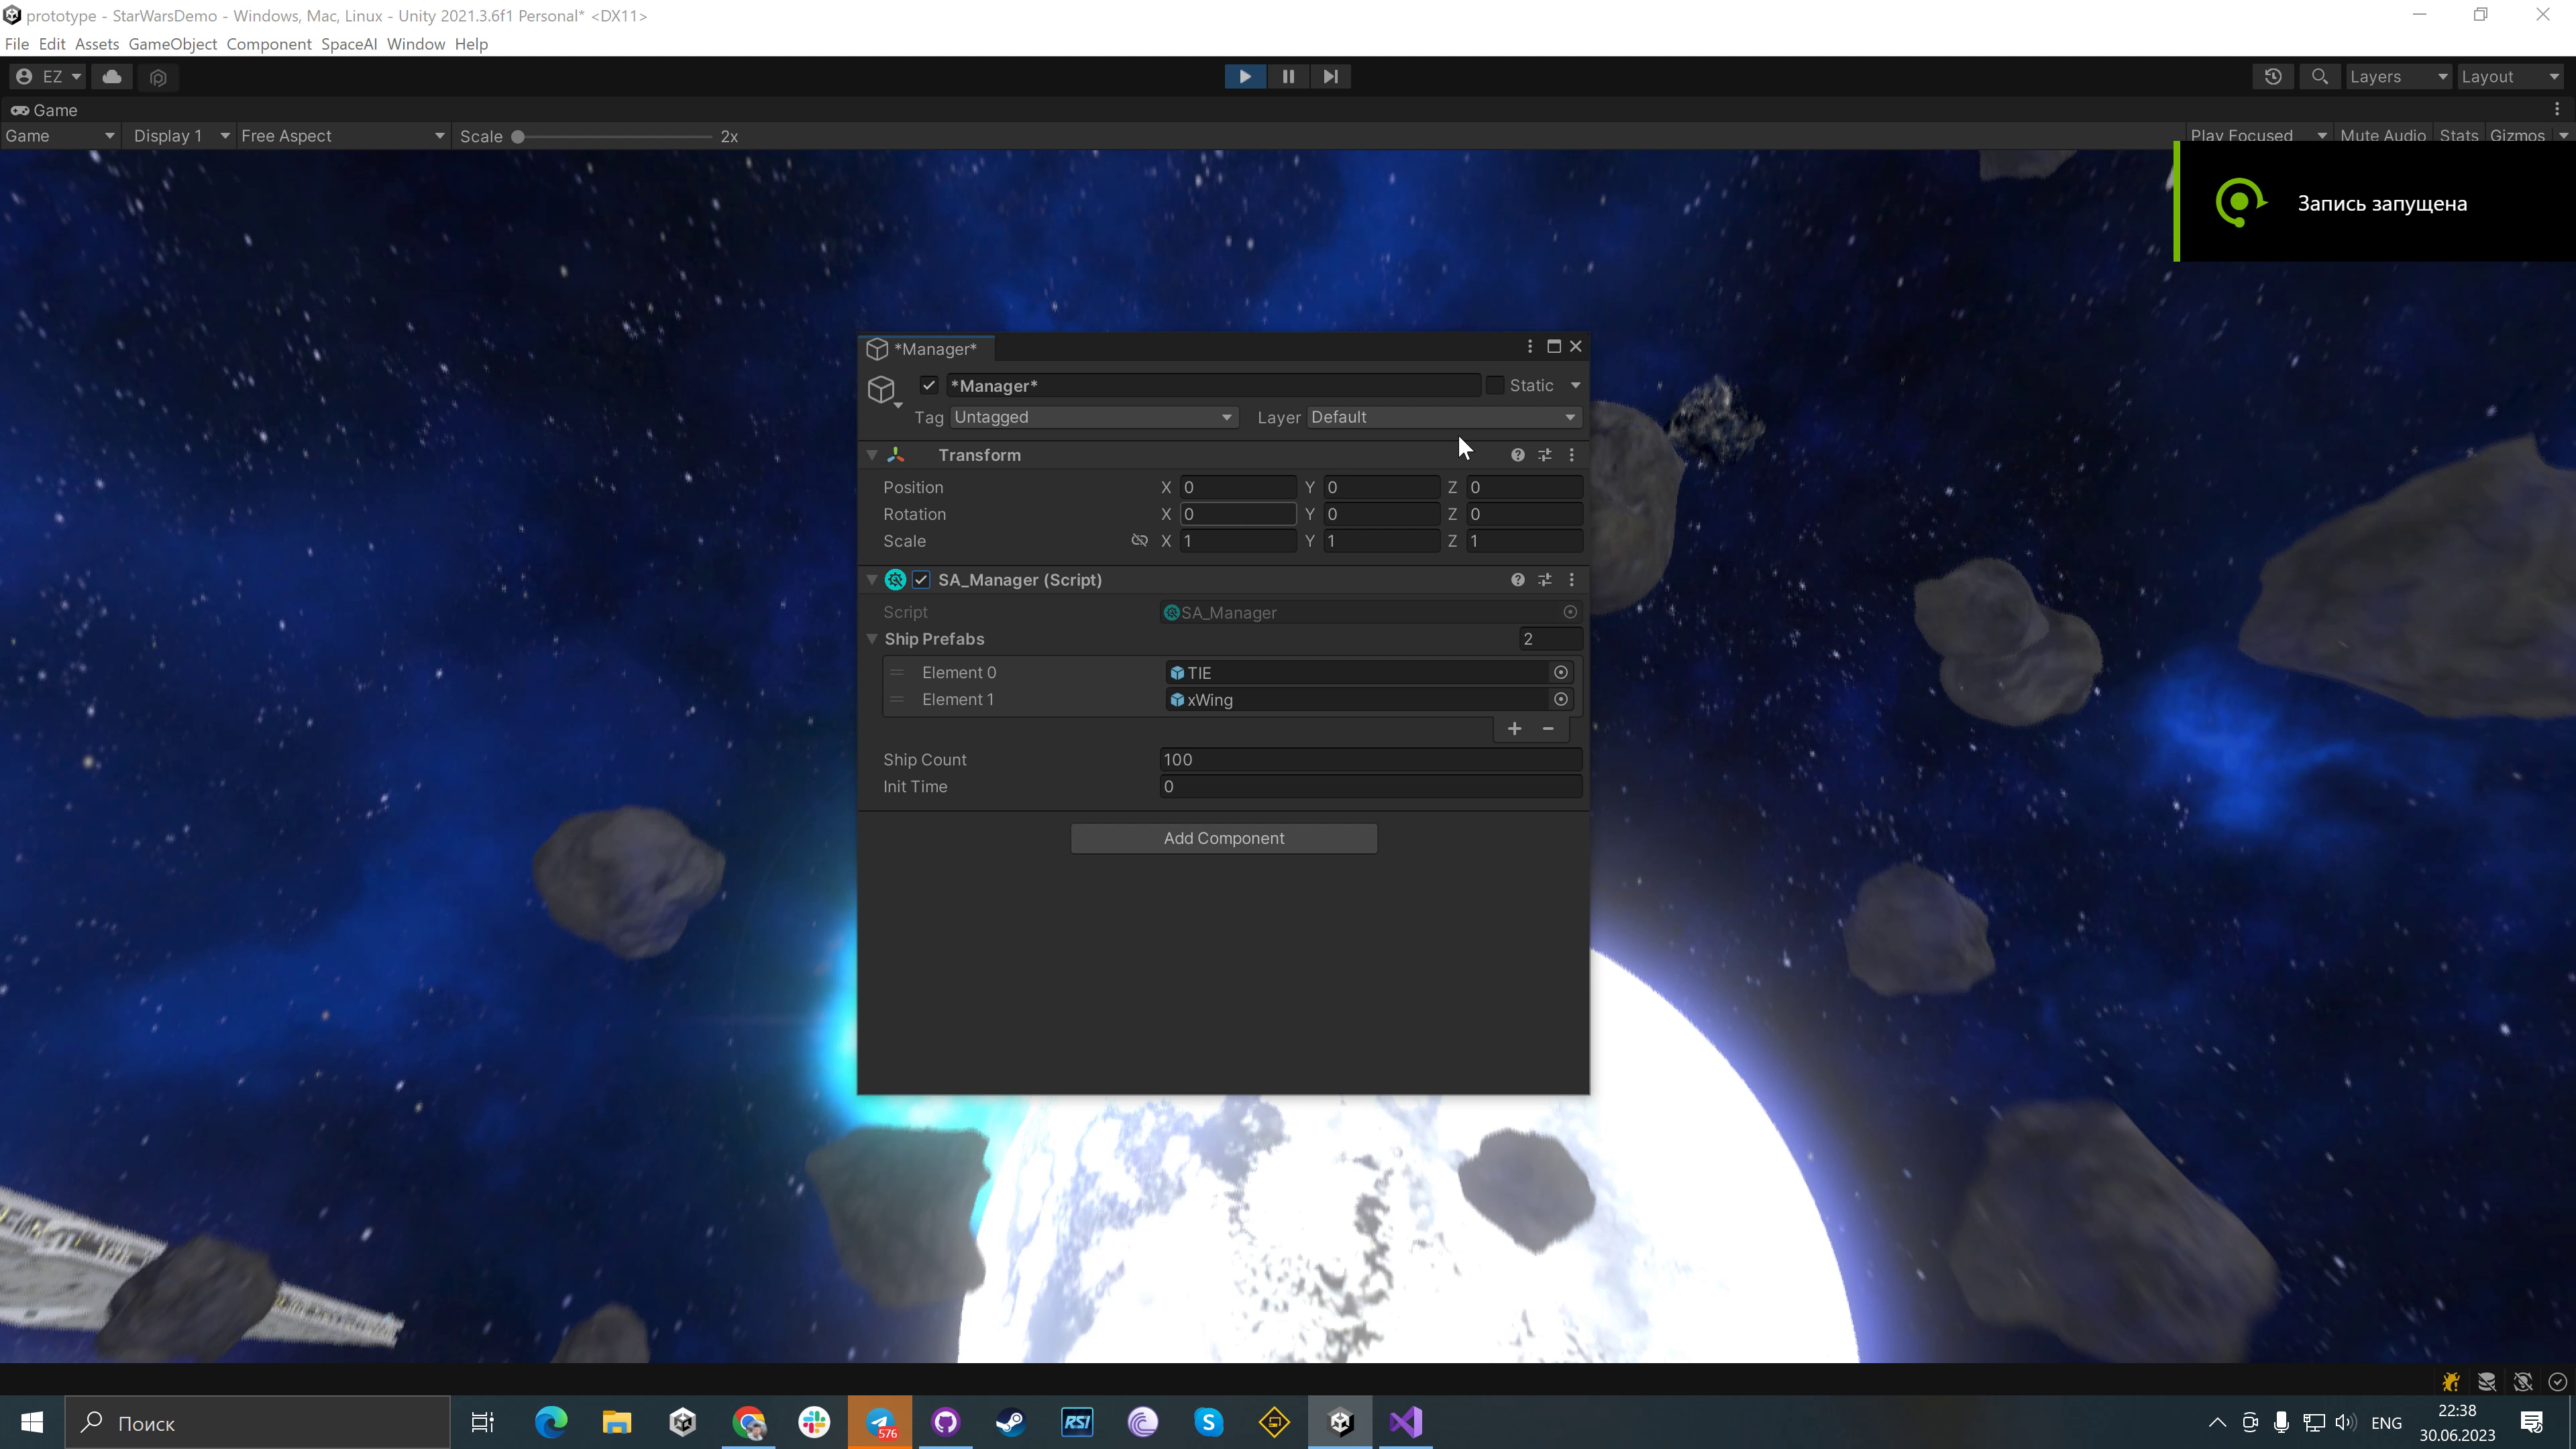Click the Add Component button
This screenshot has width=2576, height=1449.
pos(1223,838)
